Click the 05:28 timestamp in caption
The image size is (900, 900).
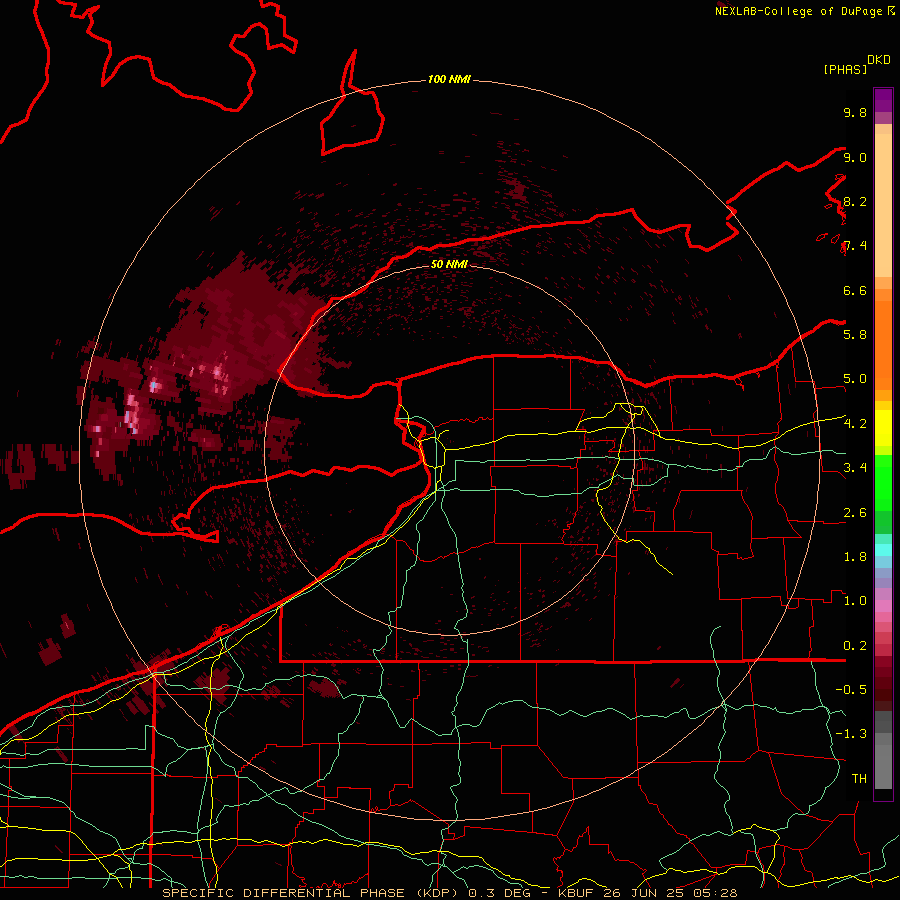coord(717,893)
